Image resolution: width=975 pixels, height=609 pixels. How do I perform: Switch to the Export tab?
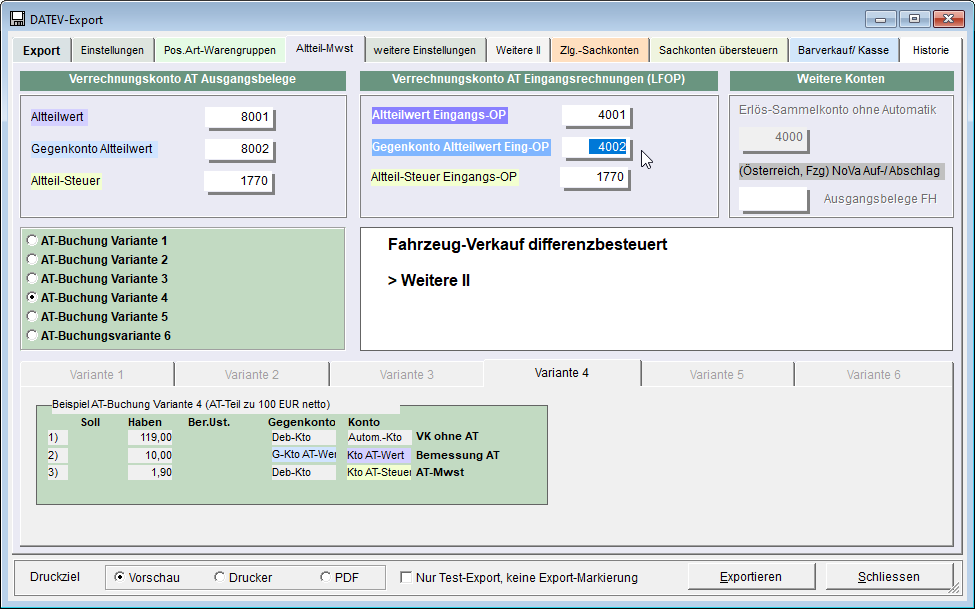pyautogui.click(x=42, y=50)
